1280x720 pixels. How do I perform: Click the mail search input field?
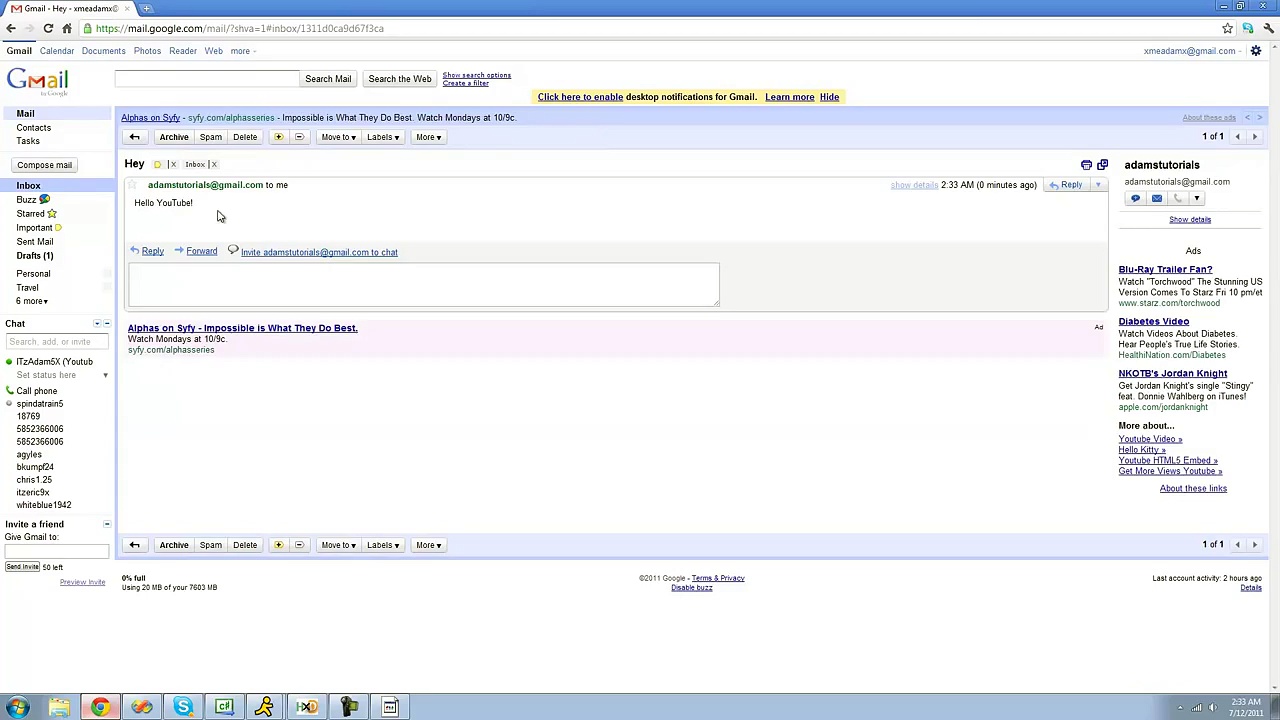tap(207, 79)
